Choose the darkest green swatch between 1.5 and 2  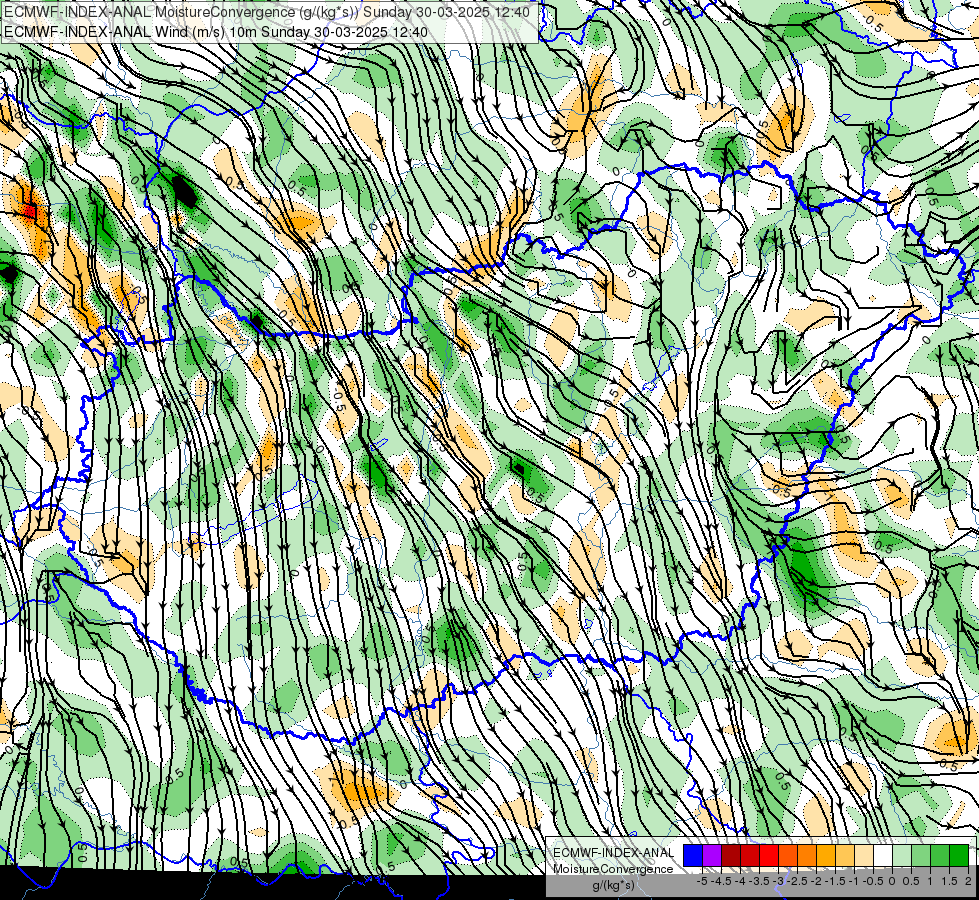(959, 855)
